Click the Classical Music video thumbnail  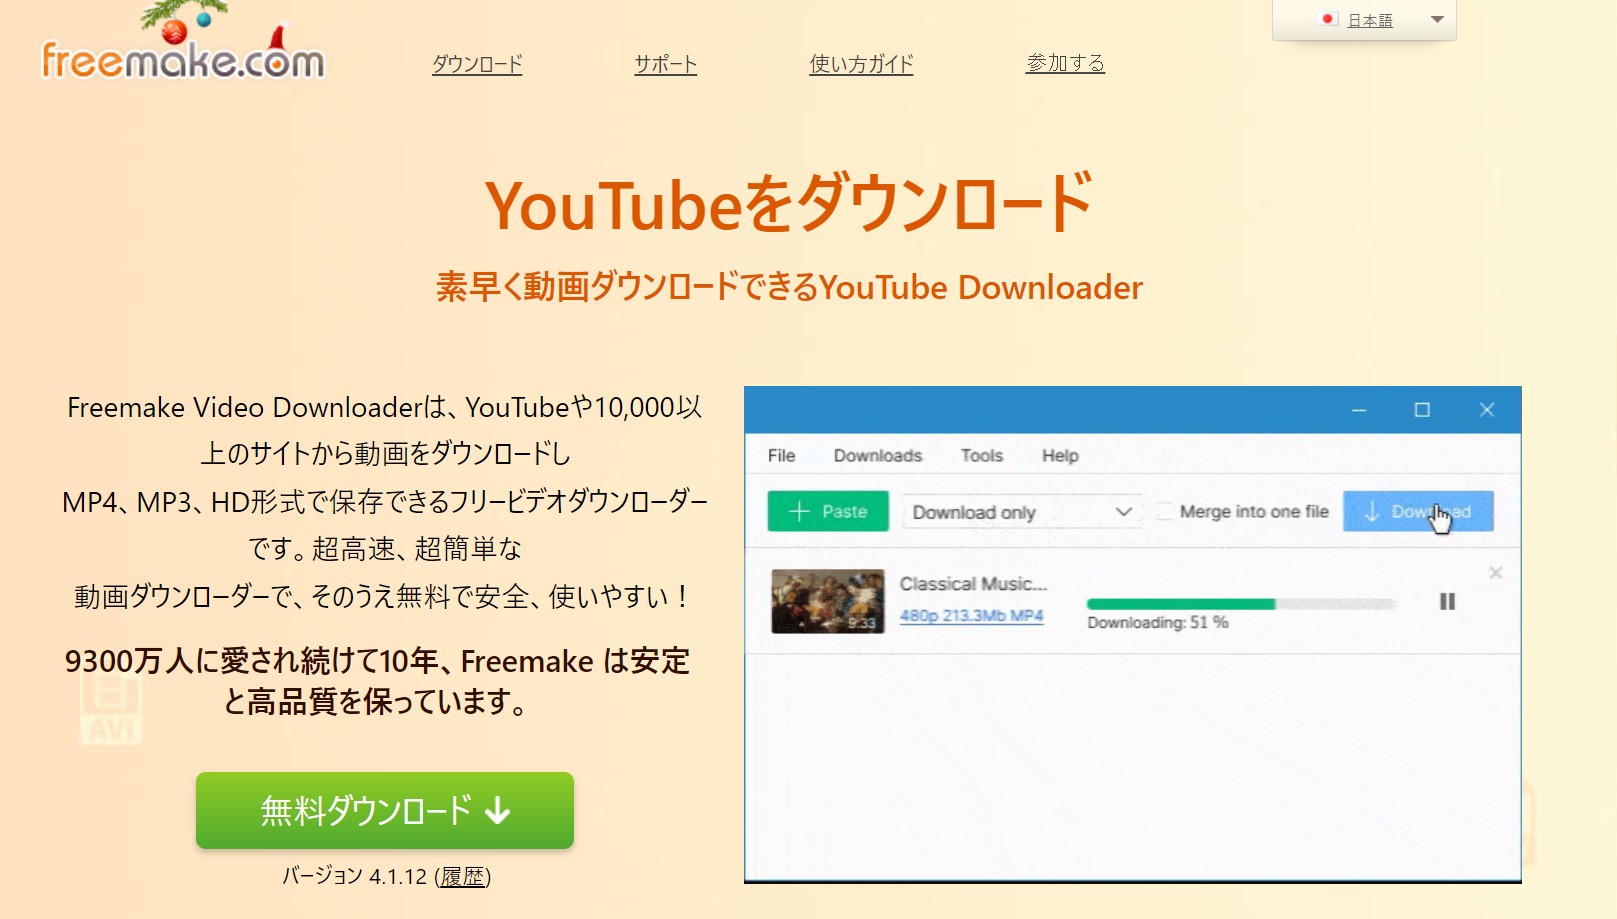click(x=828, y=601)
